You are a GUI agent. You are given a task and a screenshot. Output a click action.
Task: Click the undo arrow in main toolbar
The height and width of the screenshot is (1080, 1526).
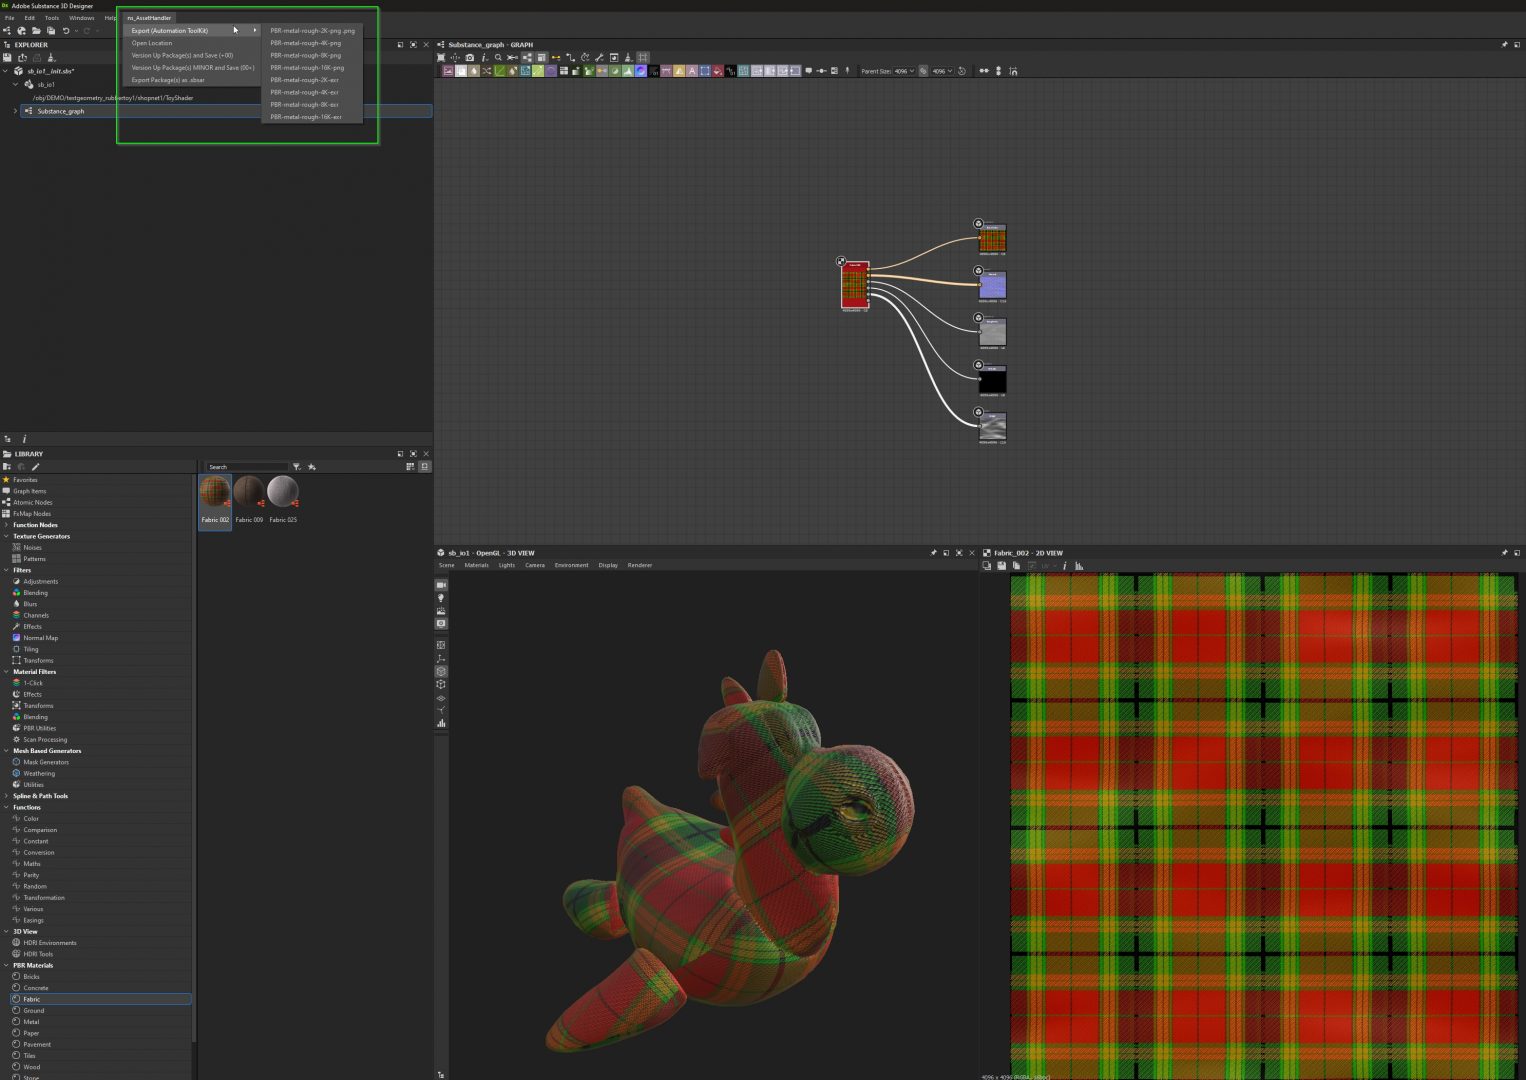point(66,31)
